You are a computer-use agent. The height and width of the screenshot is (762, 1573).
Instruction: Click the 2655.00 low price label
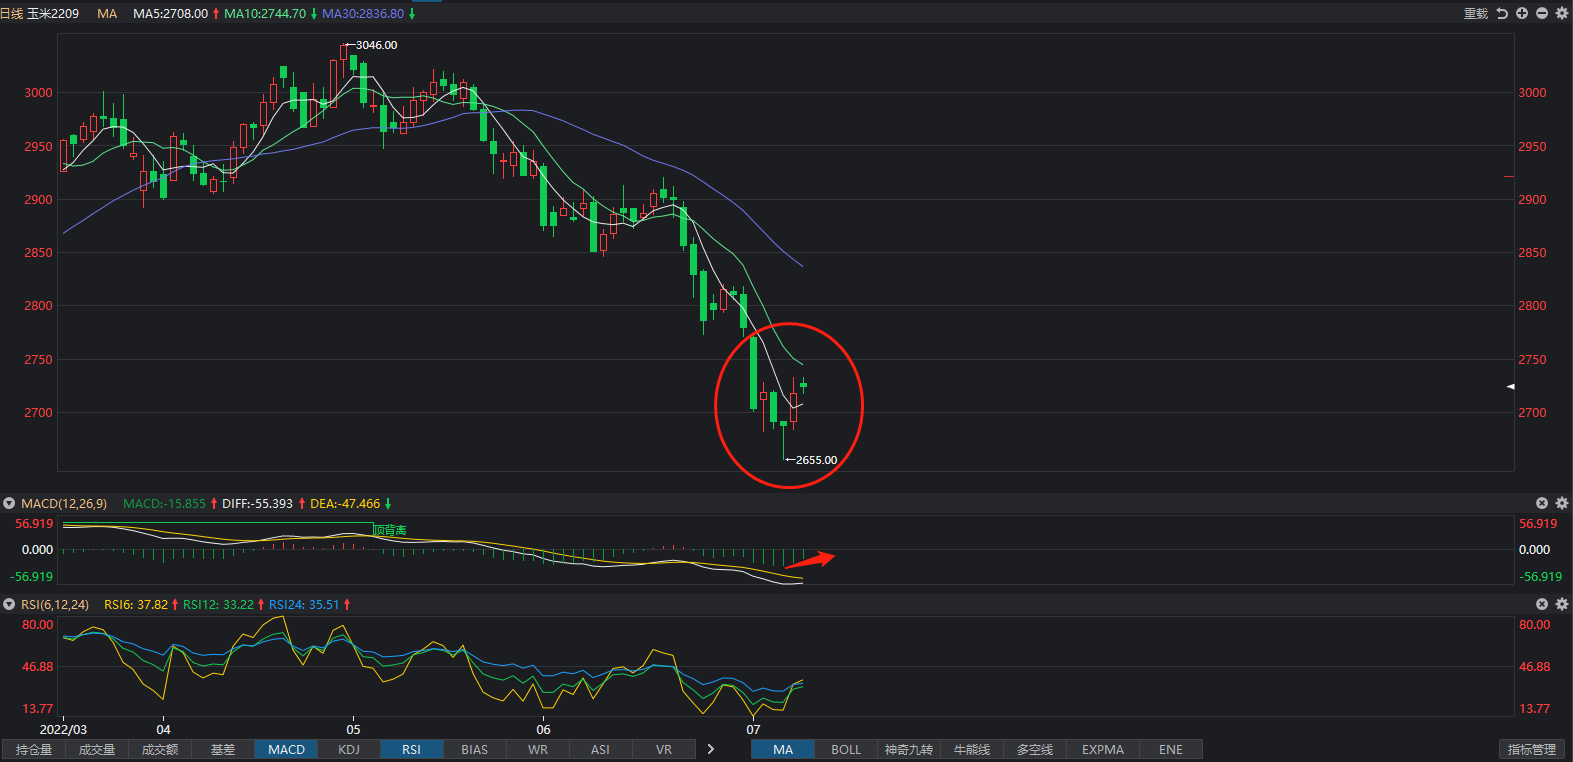coord(816,460)
